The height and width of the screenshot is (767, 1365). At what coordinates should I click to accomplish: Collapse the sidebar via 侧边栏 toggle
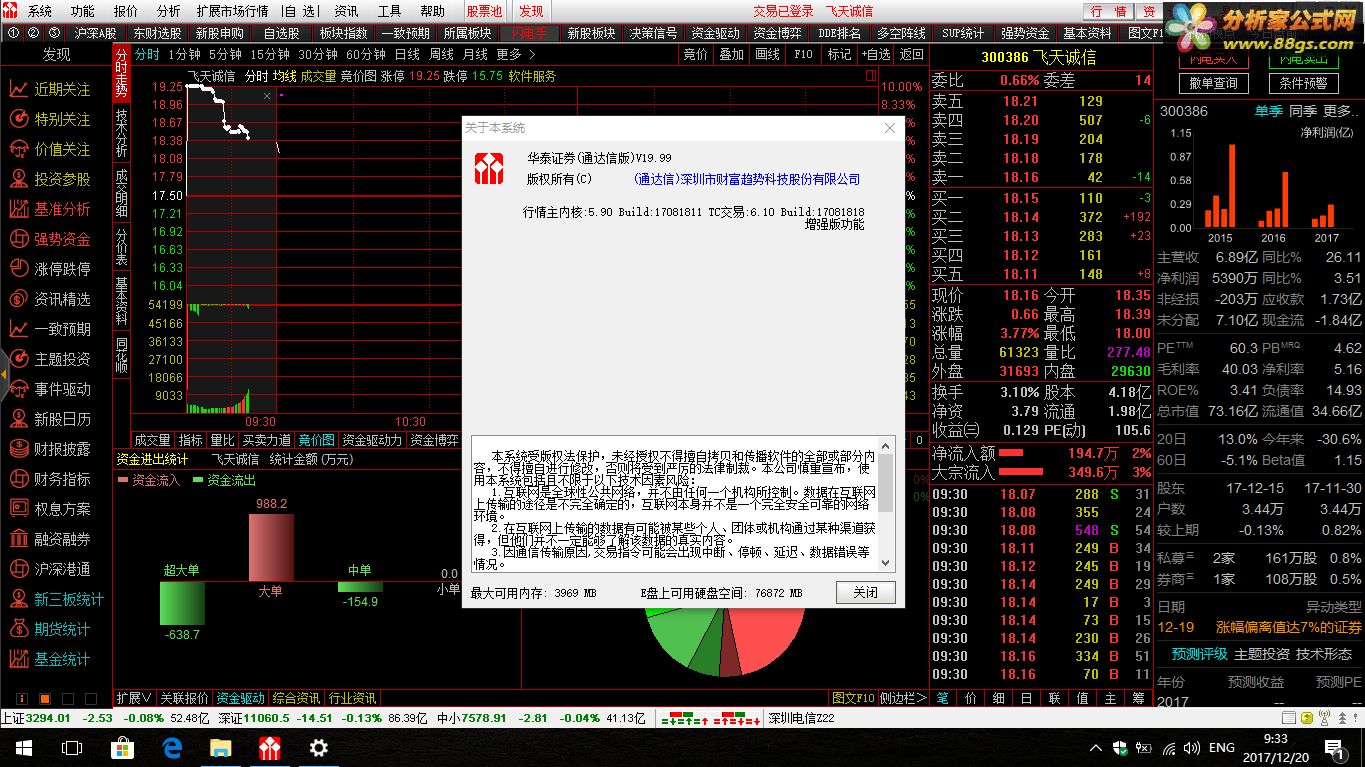tap(905, 698)
